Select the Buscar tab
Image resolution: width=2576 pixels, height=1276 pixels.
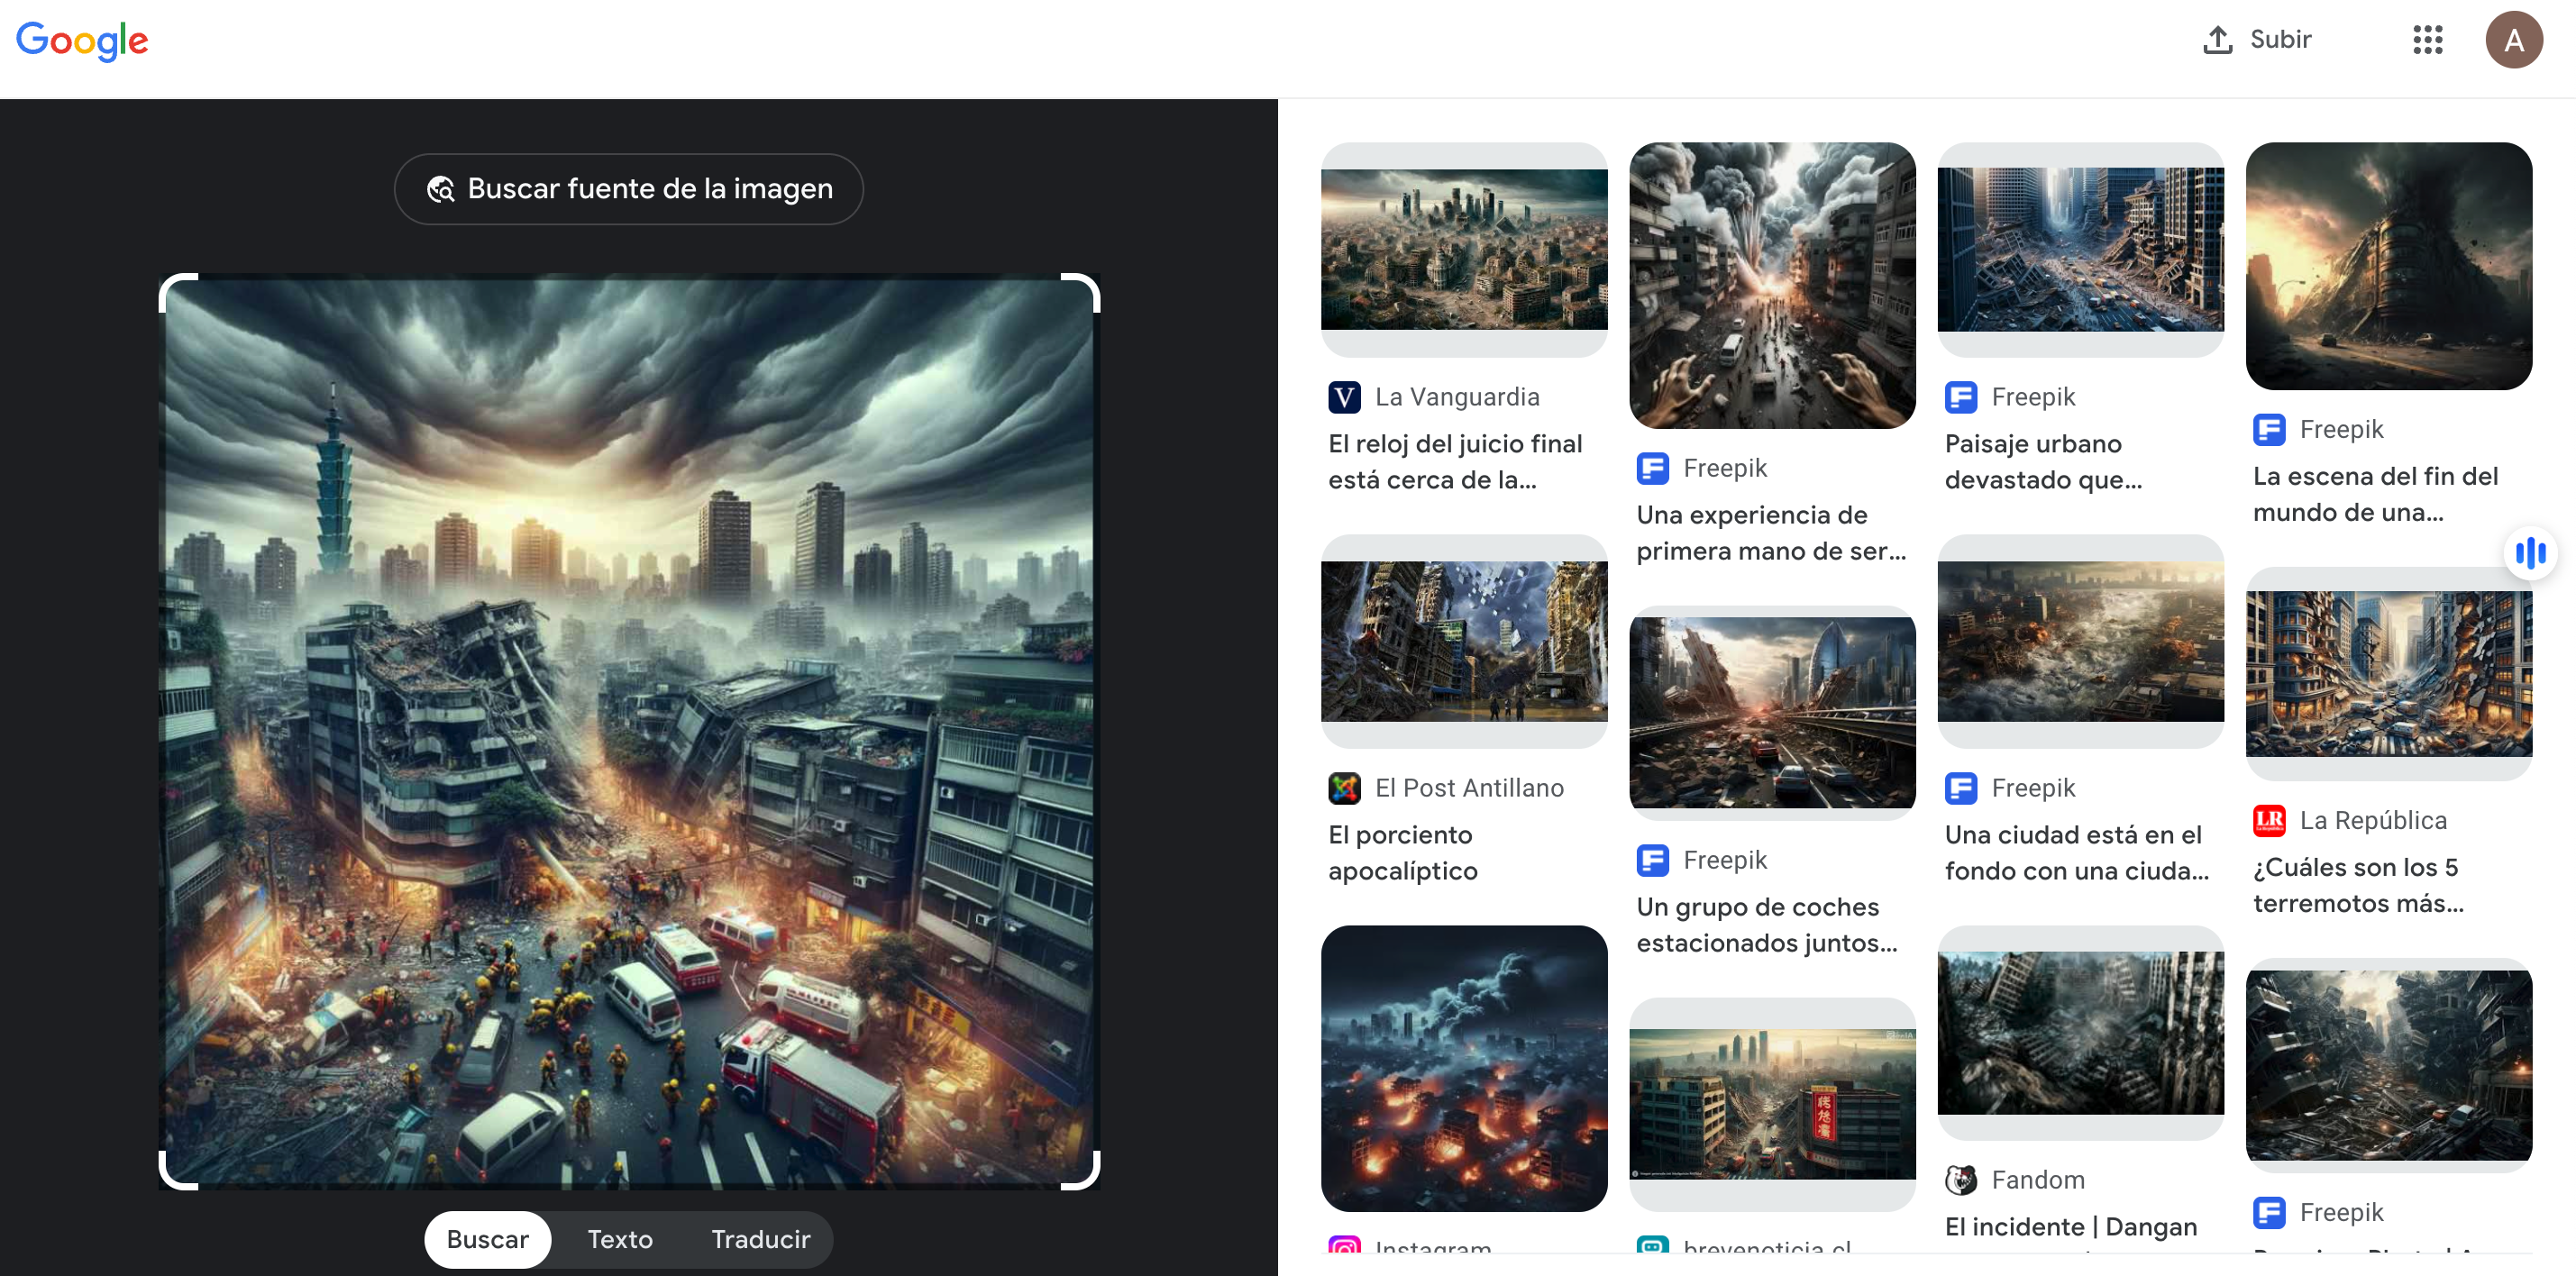[487, 1239]
